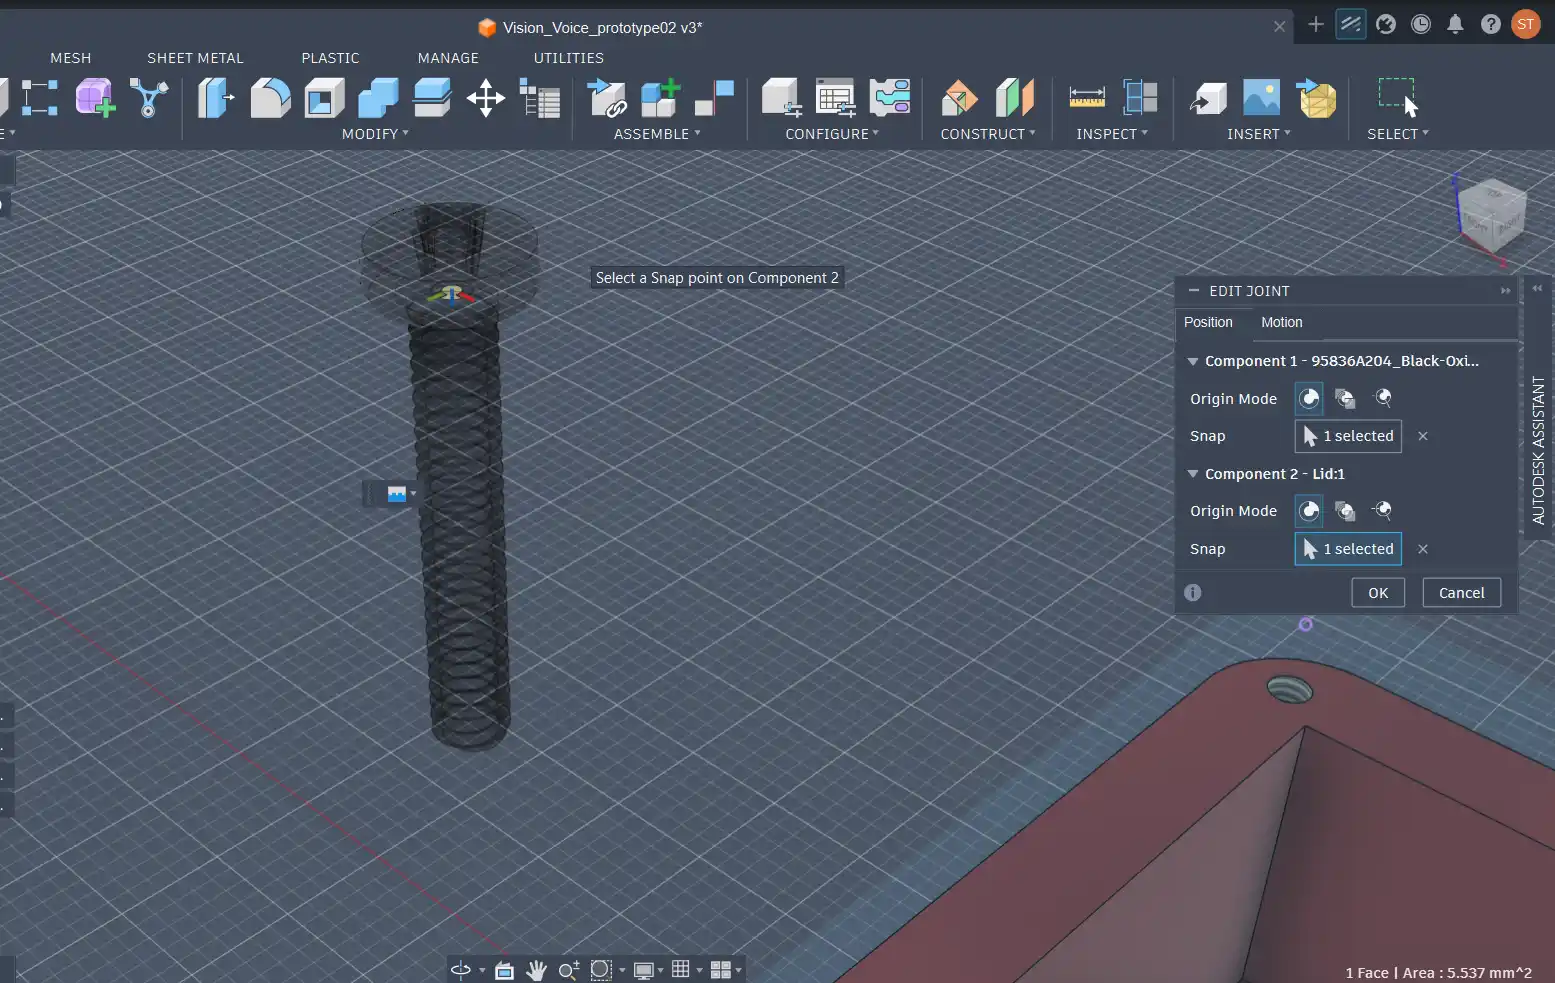Collapse the Component 2 - Lid:1 section
The width and height of the screenshot is (1555, 983).
pyautogui.click(x=1193, y=474)
